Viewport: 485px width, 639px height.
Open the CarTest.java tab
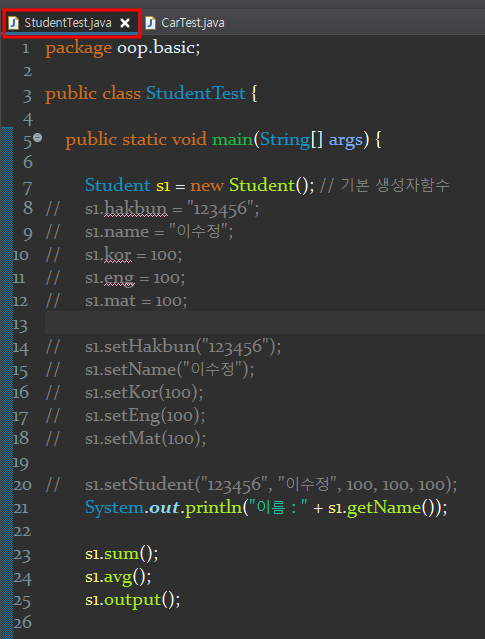tap(192, 23)
